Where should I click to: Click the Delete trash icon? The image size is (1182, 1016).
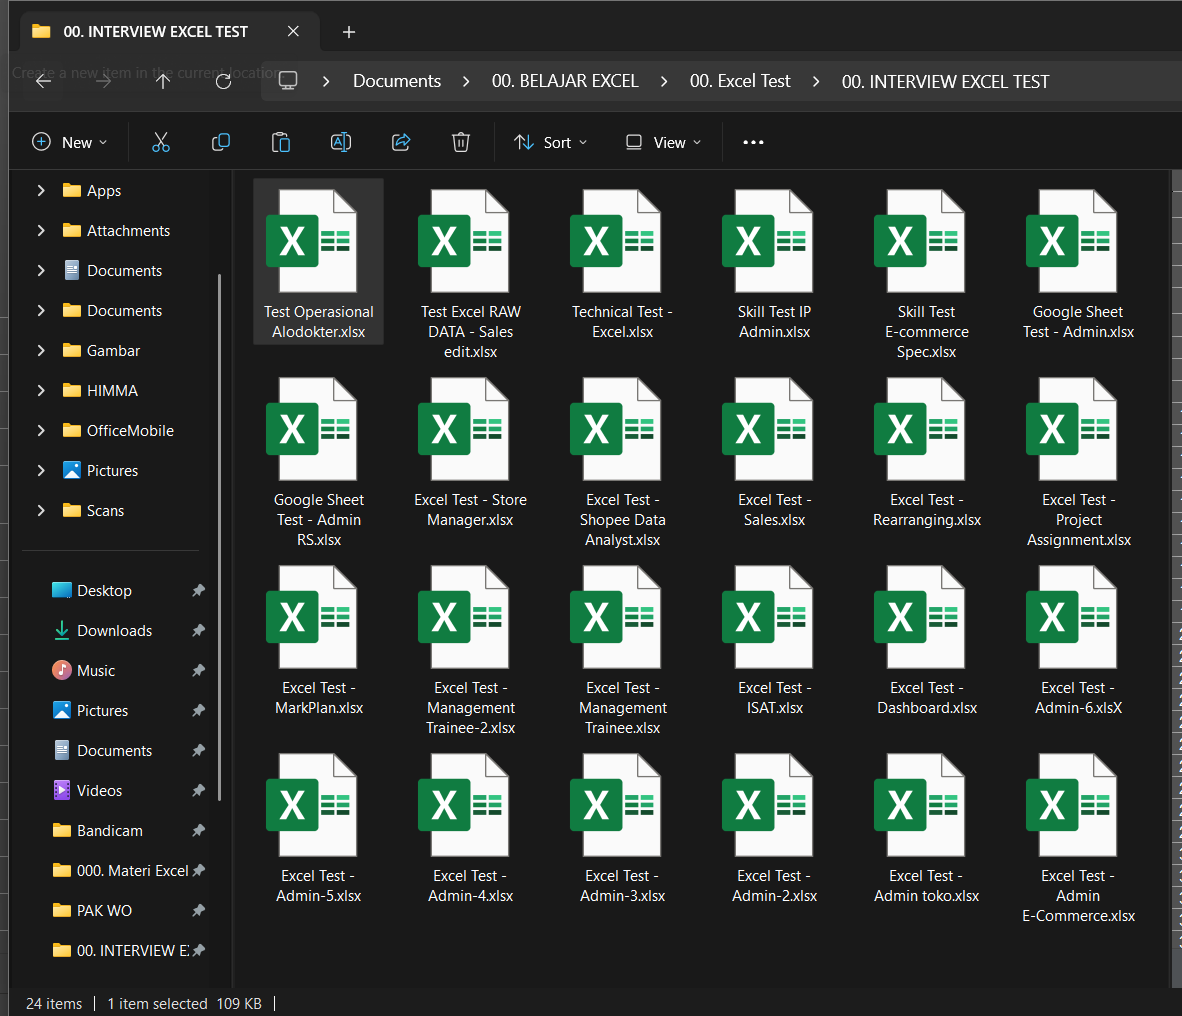coord(461,142)
